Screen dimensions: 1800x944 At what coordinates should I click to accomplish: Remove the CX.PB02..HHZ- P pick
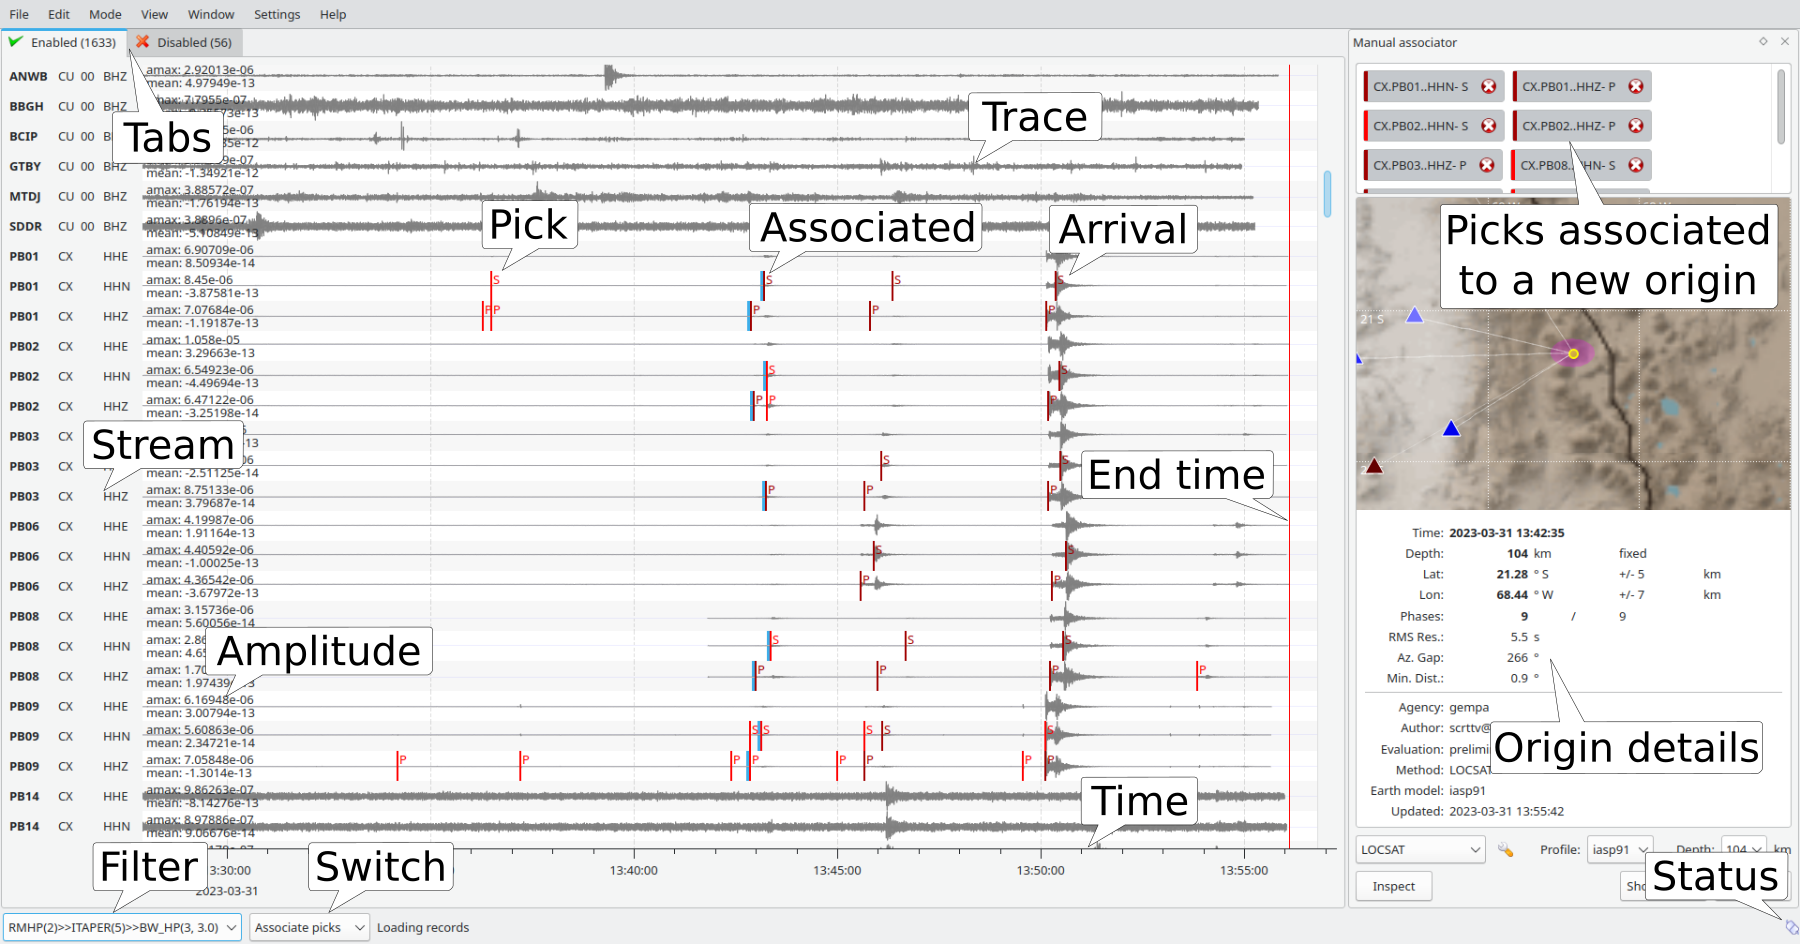tap(1636, 126)
